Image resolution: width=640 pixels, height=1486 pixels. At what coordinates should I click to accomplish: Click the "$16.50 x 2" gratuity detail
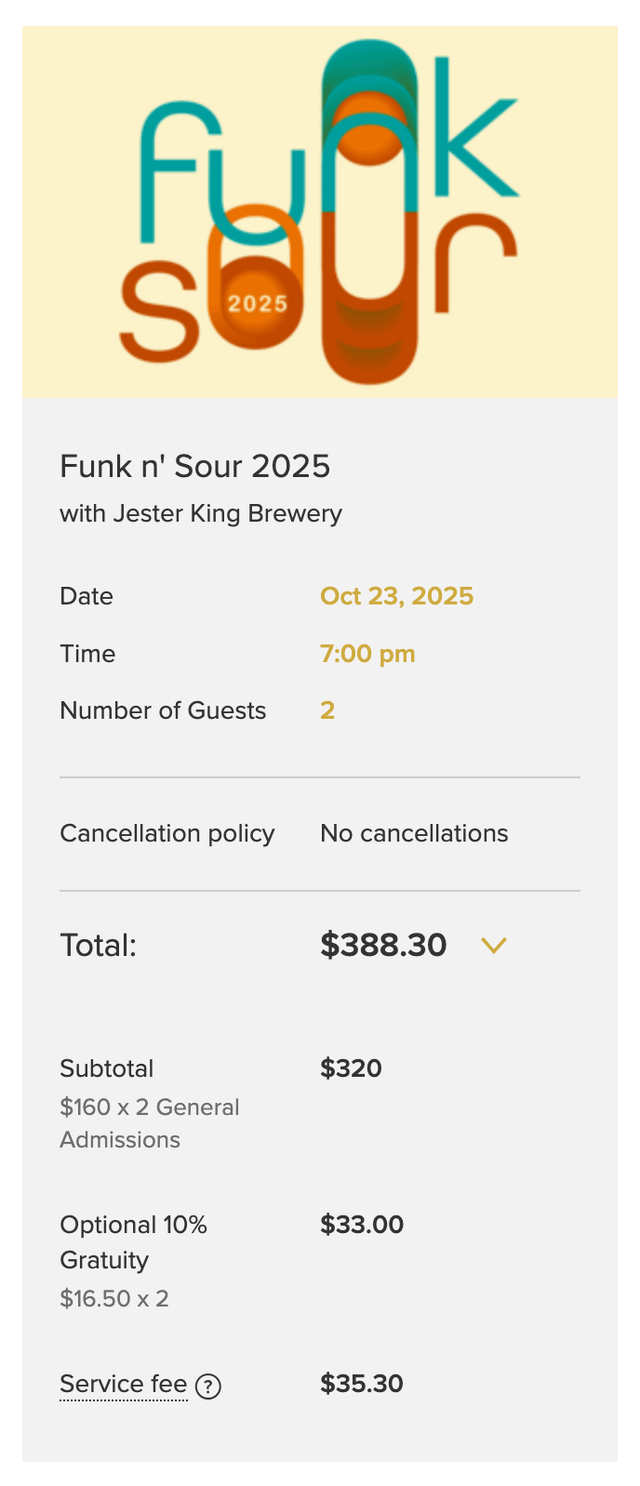click(114, 1299)
